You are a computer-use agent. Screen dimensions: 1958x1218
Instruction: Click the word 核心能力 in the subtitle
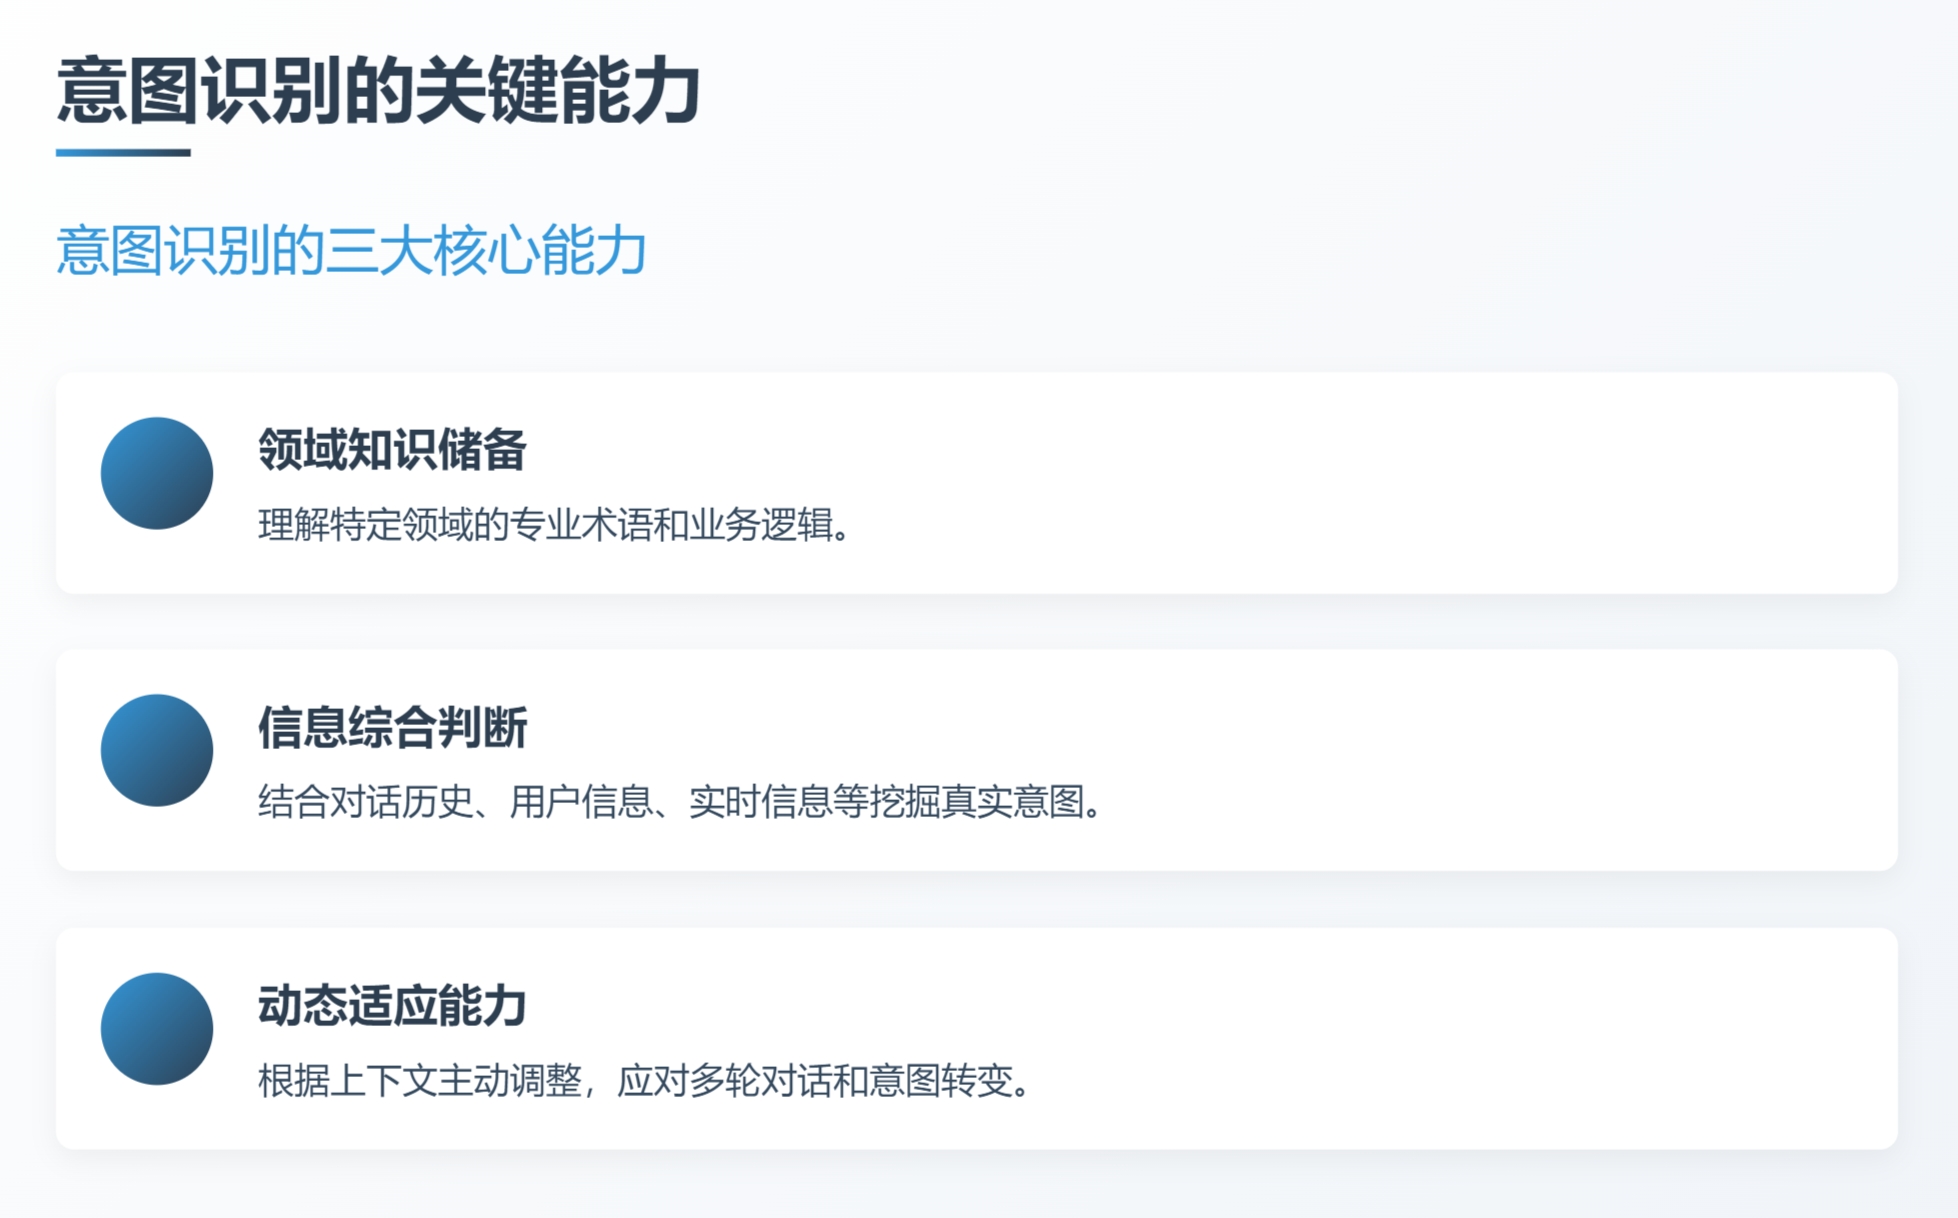540,250
